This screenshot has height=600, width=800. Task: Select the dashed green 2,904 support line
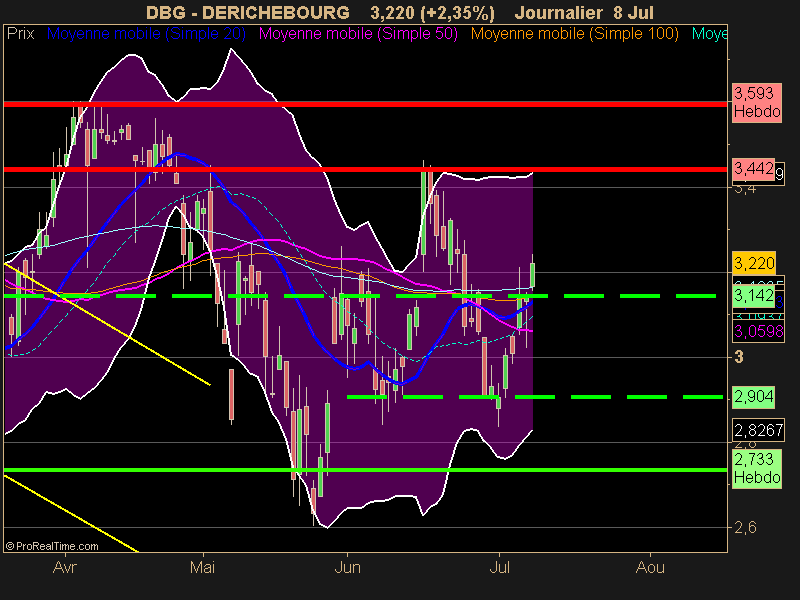pos(535,396)
